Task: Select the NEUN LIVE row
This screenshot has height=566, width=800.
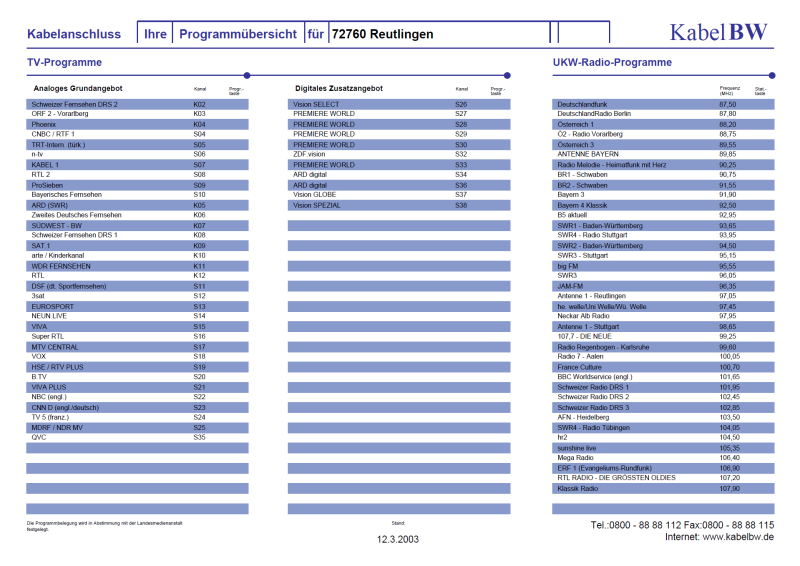Action: (x=137, y=316)
